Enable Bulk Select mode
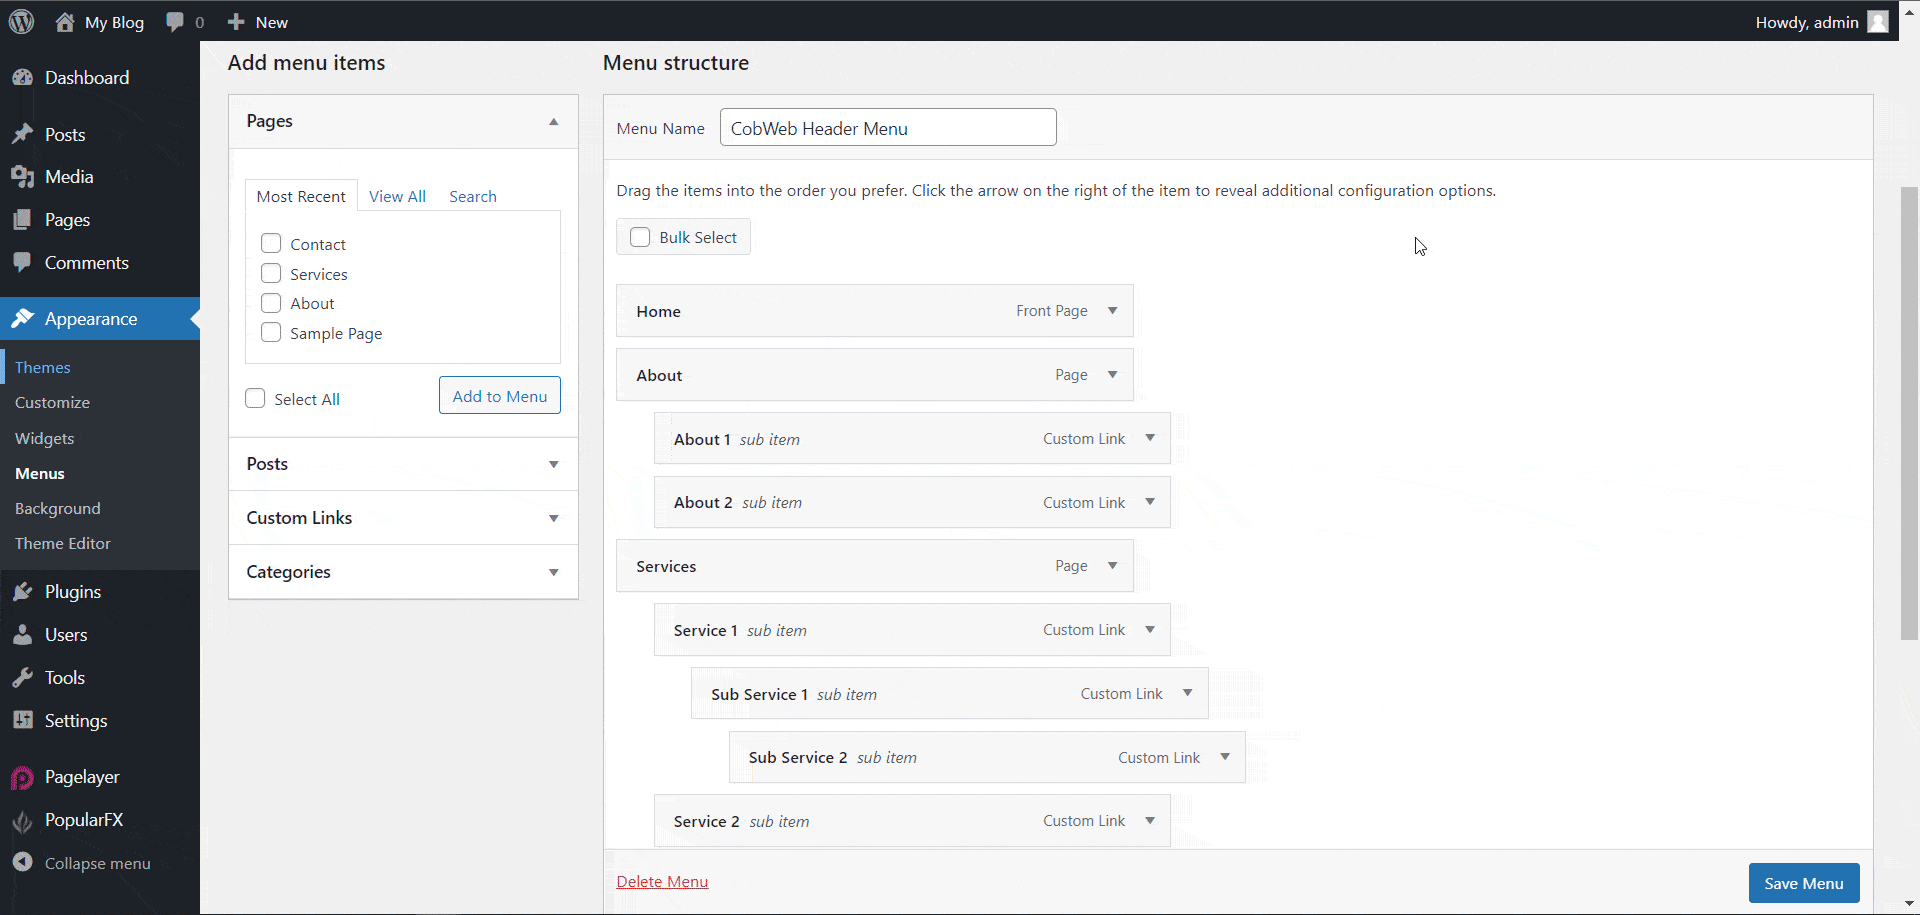Screen dimensions: 1920x915 [x=640, y=237]
